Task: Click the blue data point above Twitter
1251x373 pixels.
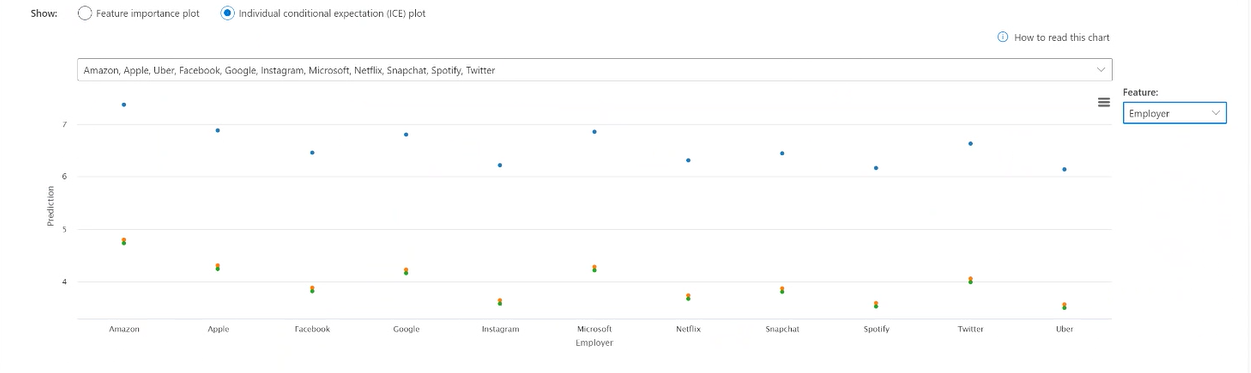Action: click(x=970, y=144)
